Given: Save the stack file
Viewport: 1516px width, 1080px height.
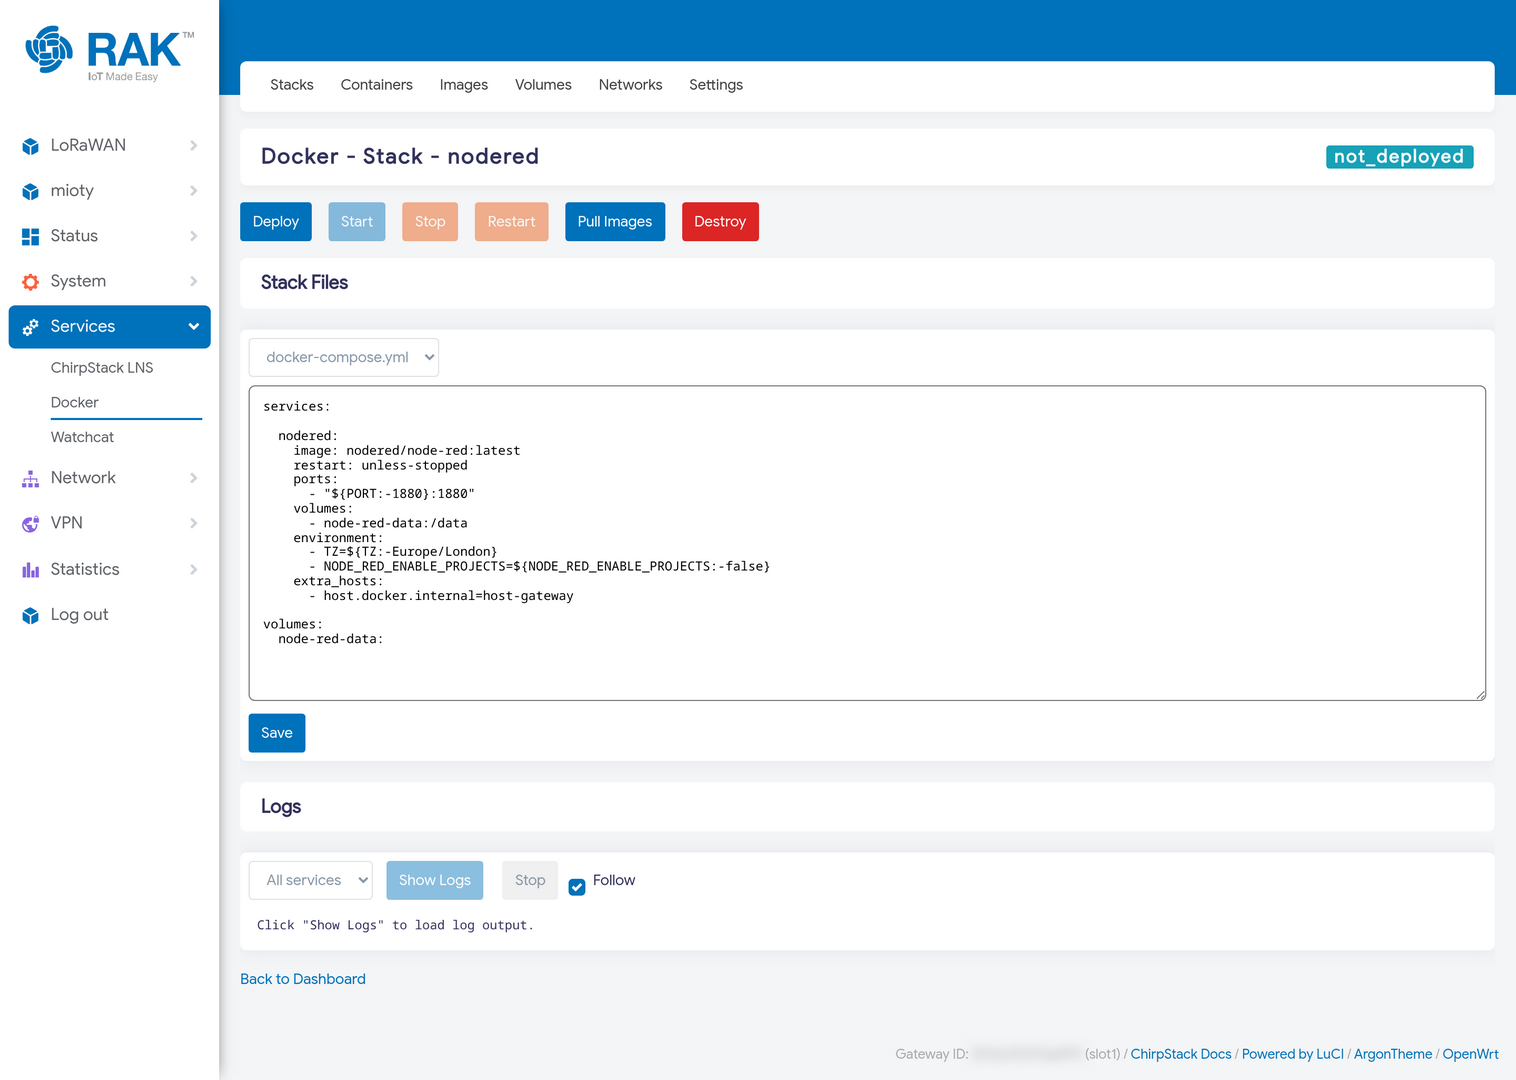Looking at the screenshot, I should click(277, 733).
